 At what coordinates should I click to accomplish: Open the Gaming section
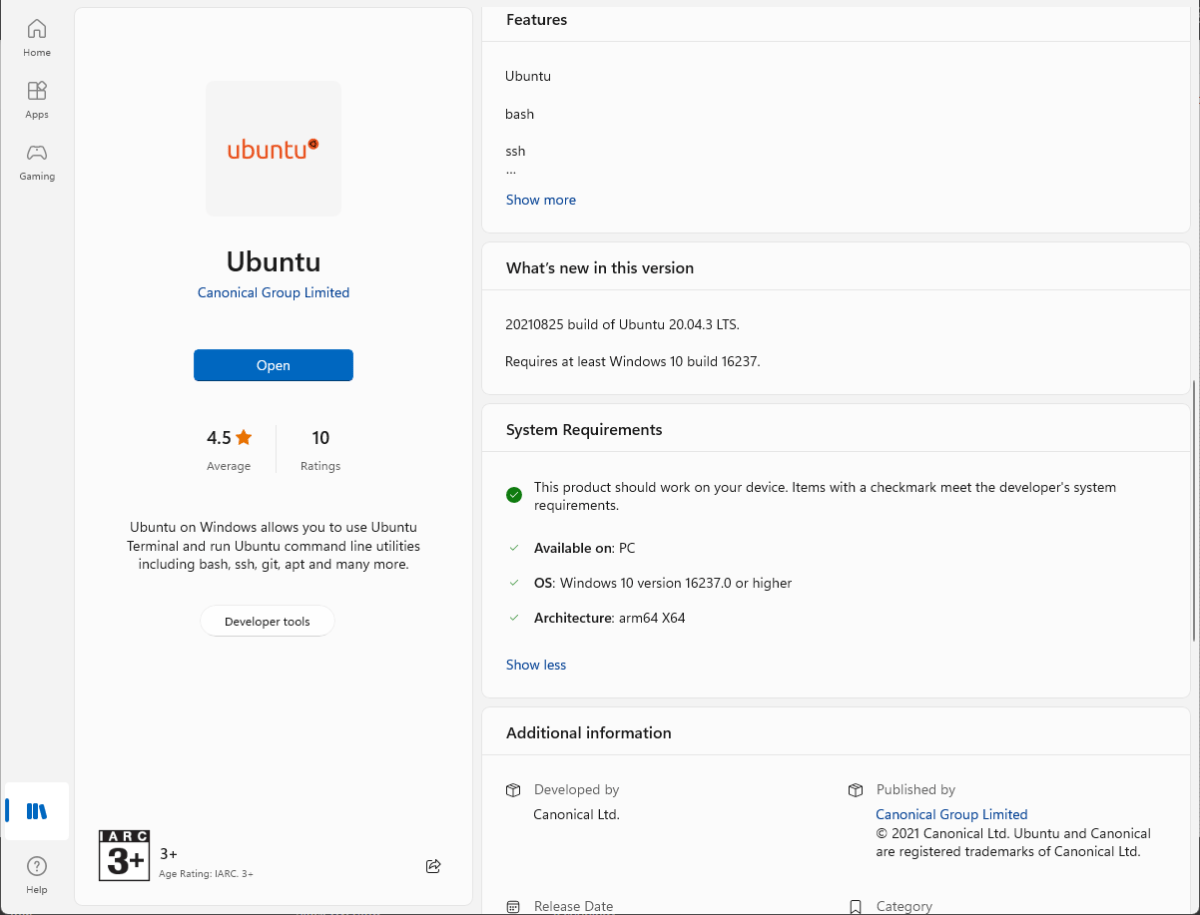click(37, 162)
